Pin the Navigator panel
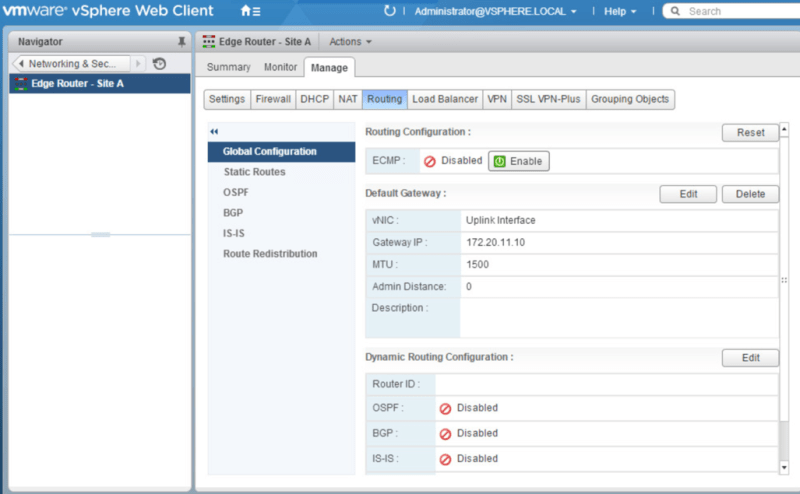 coord(181,42)
